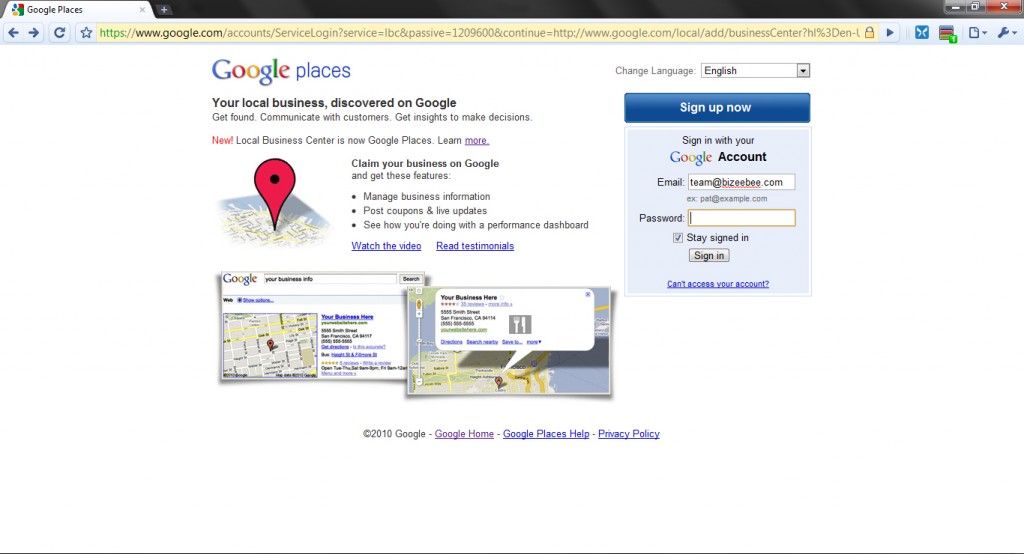Click the play arrow next to address bar

click(889, 33)
